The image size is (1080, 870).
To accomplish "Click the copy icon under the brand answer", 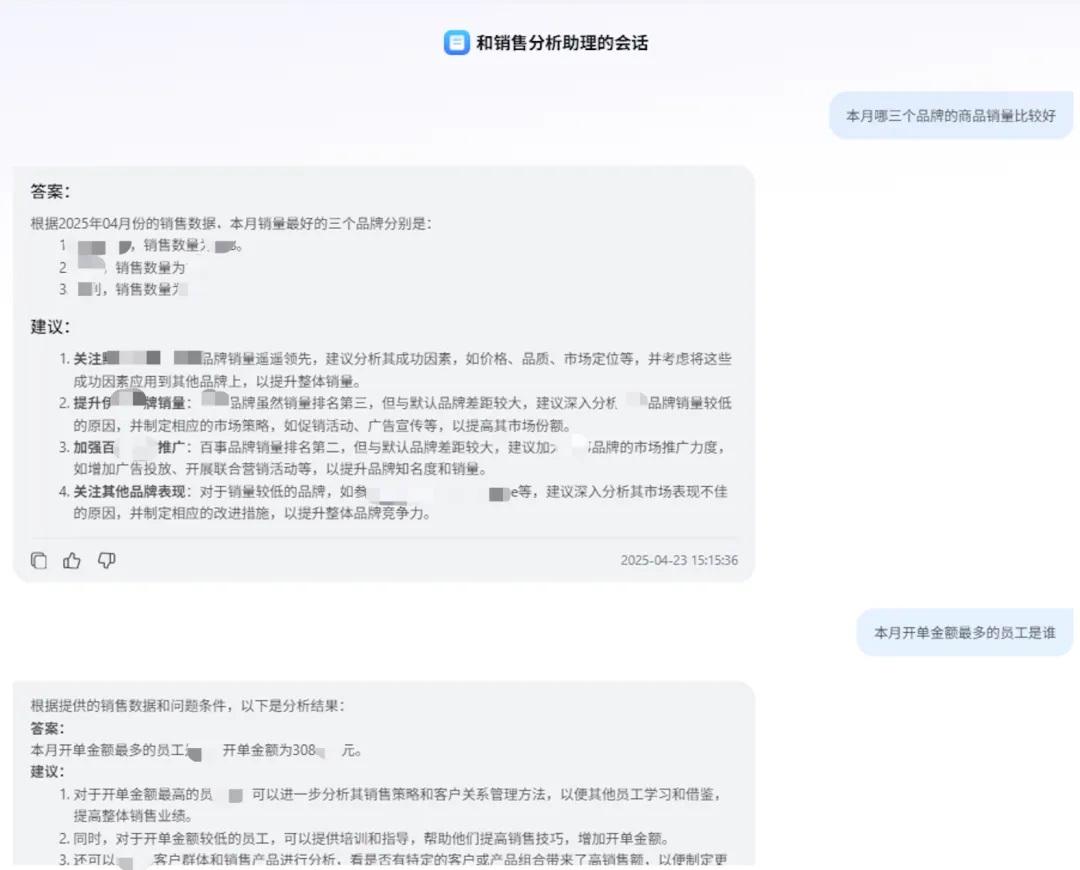I will [x=39, y=561].
